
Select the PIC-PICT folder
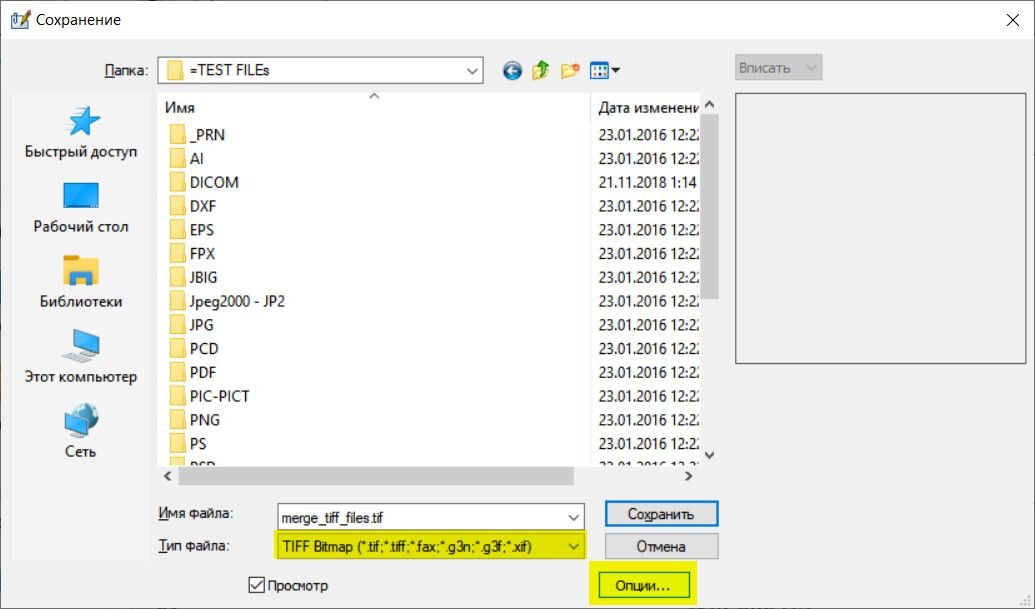(210, 396)
